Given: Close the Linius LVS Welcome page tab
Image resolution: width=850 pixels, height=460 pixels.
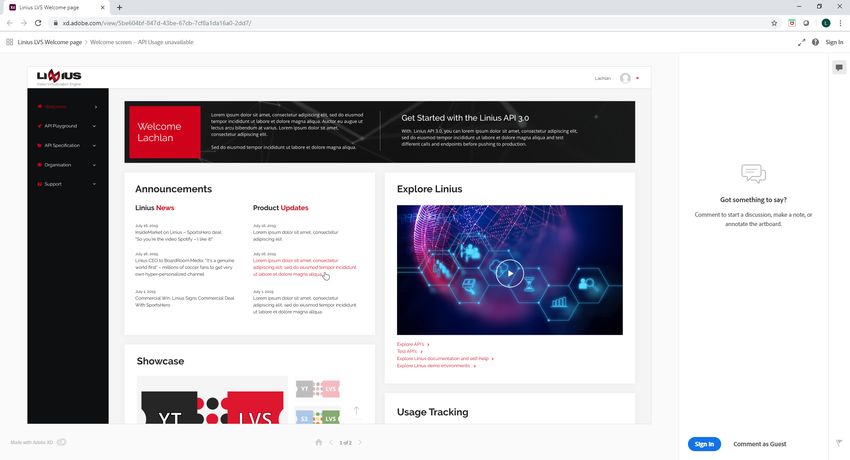Looking at the screenshot, I should tap(102, 8).
